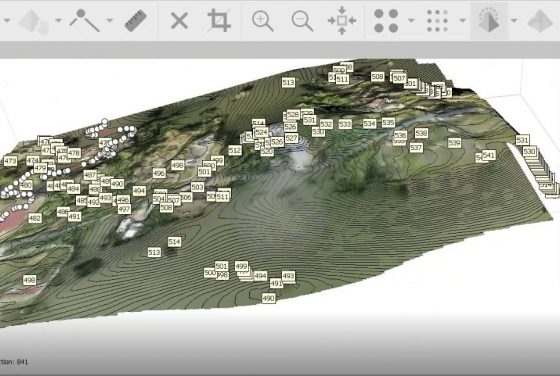Reset the view with the centering arrows icon

coord(342,20)
